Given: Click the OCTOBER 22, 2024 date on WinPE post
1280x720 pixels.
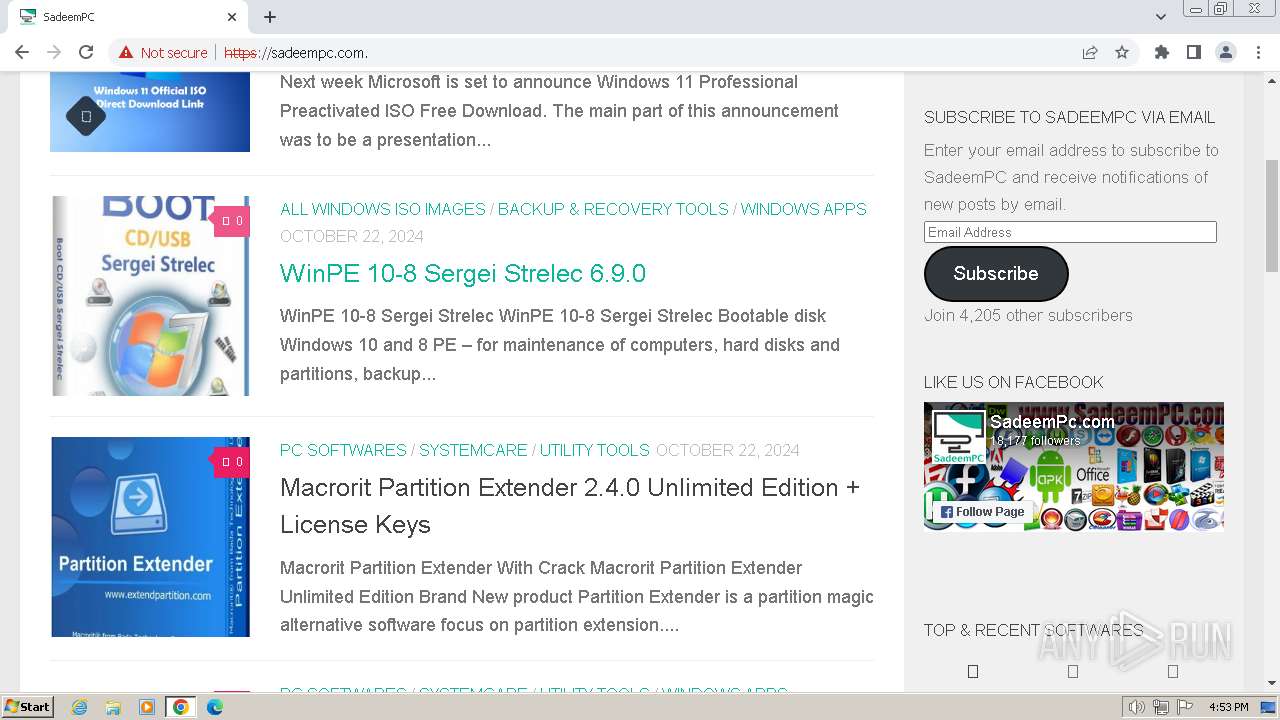Looking at the screenshot, I should 352,237.
